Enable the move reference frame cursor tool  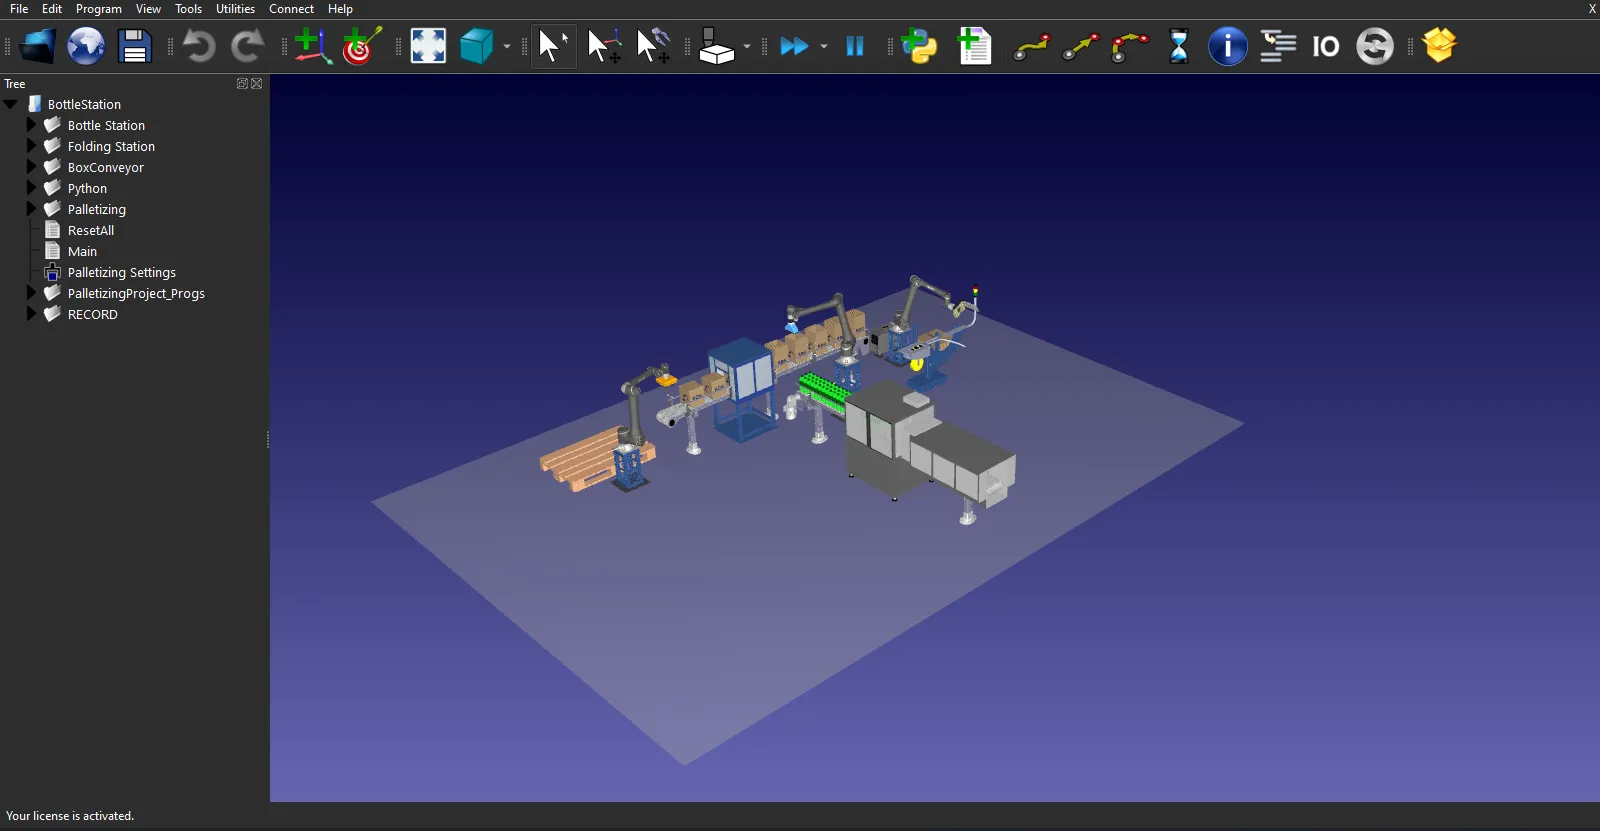point(604,46)
